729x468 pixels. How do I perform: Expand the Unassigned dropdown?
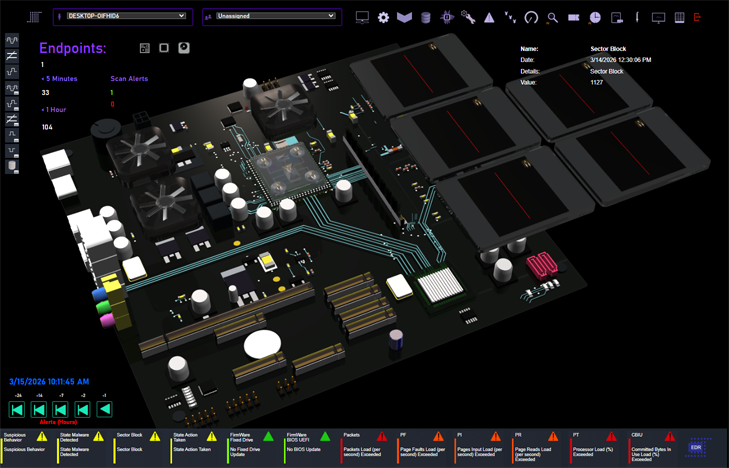tap(272, 16)
